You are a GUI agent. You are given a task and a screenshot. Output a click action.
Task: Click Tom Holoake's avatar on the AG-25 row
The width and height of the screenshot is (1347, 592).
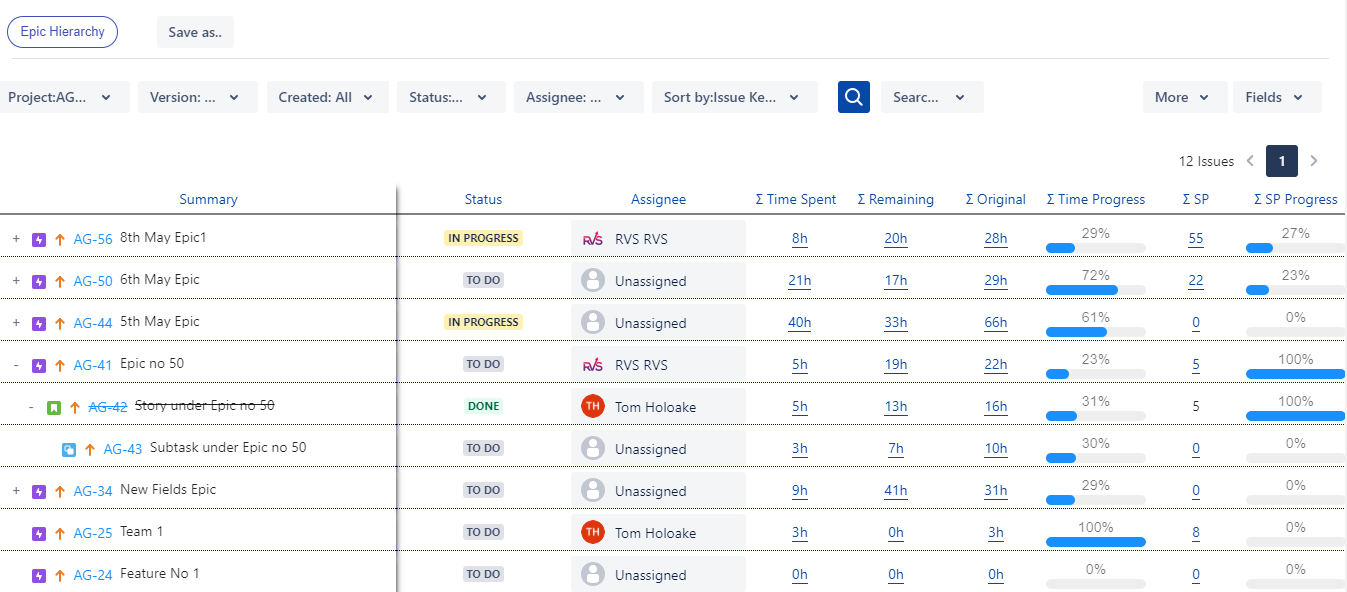[x=593, y=532]
